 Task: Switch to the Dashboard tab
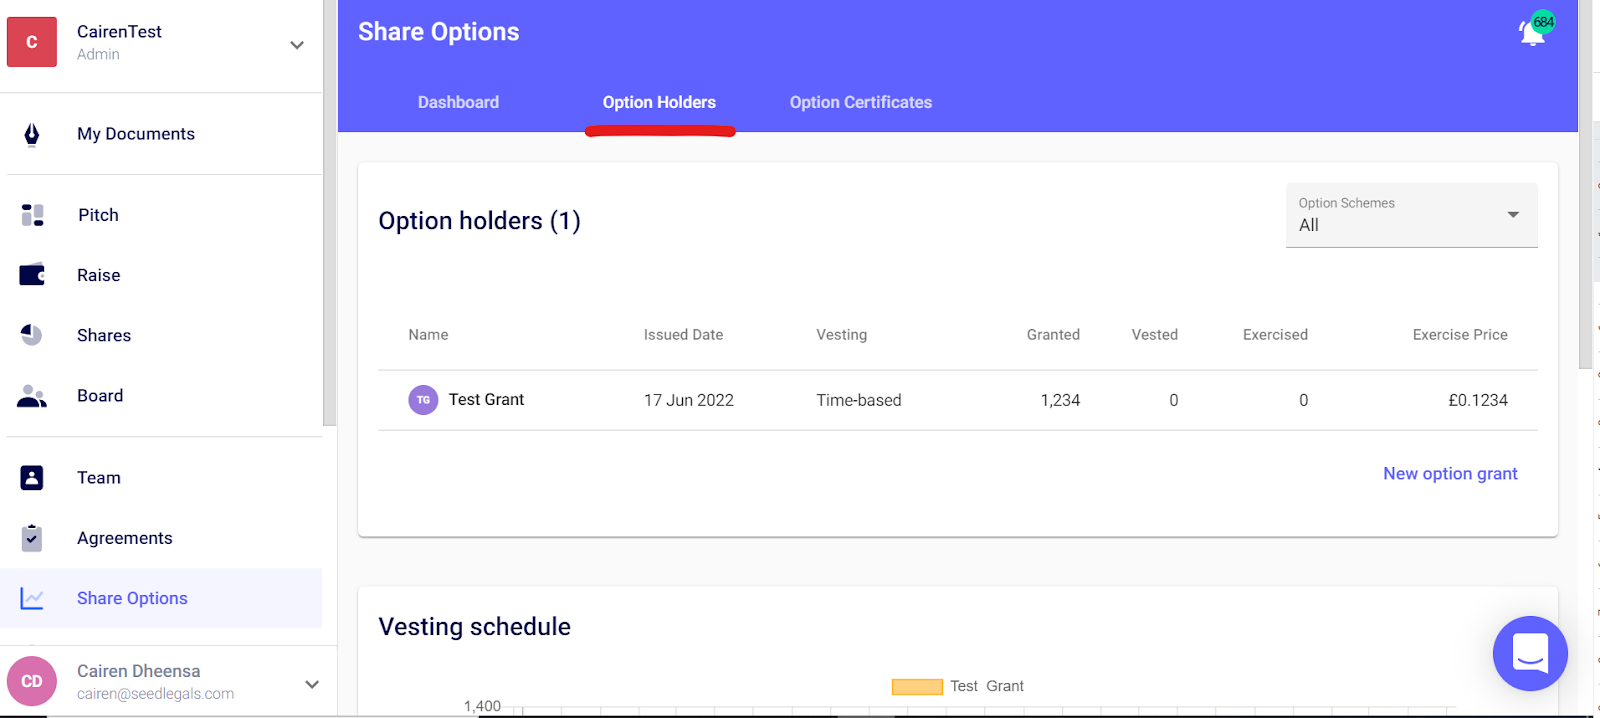click(x=458, y=102)
